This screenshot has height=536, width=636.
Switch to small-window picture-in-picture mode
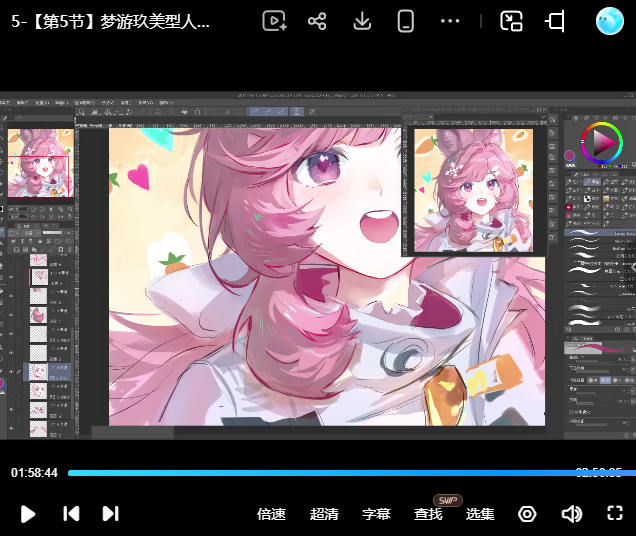[x=511, y=21]
